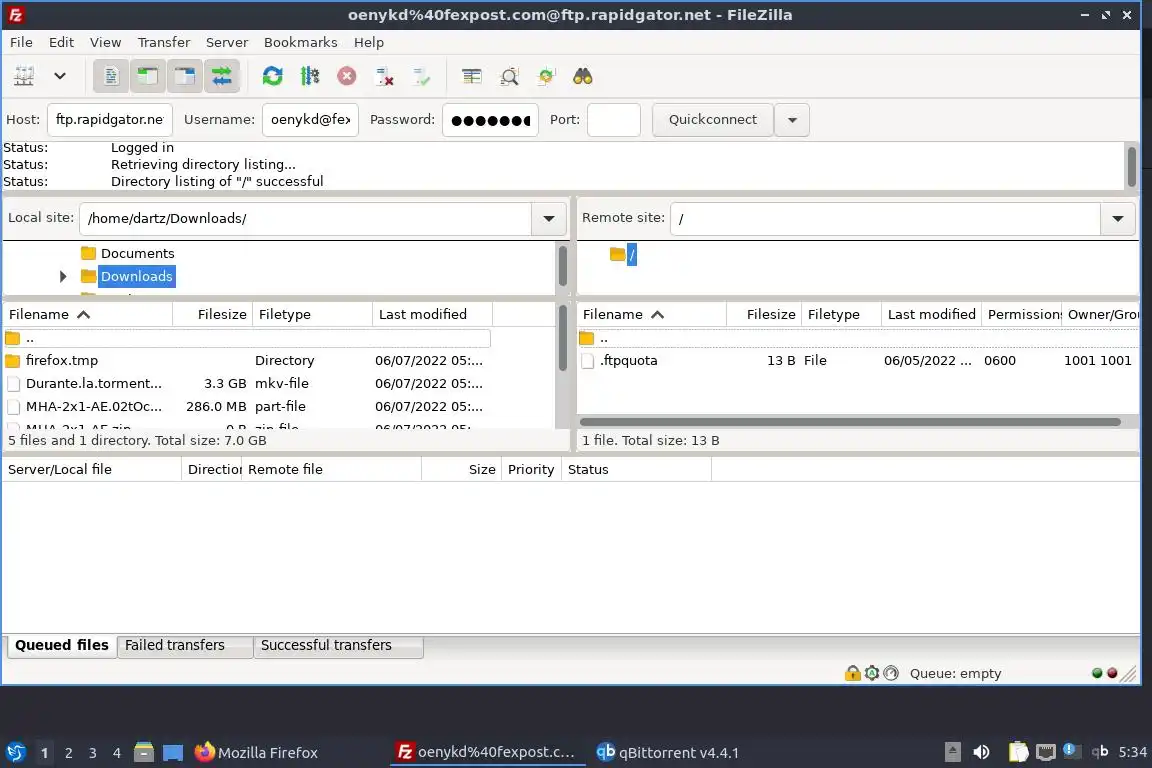Viewport: 1152px width, 768px height.
Task: Cancel current operation red icon
Action: tap(347, 76)
